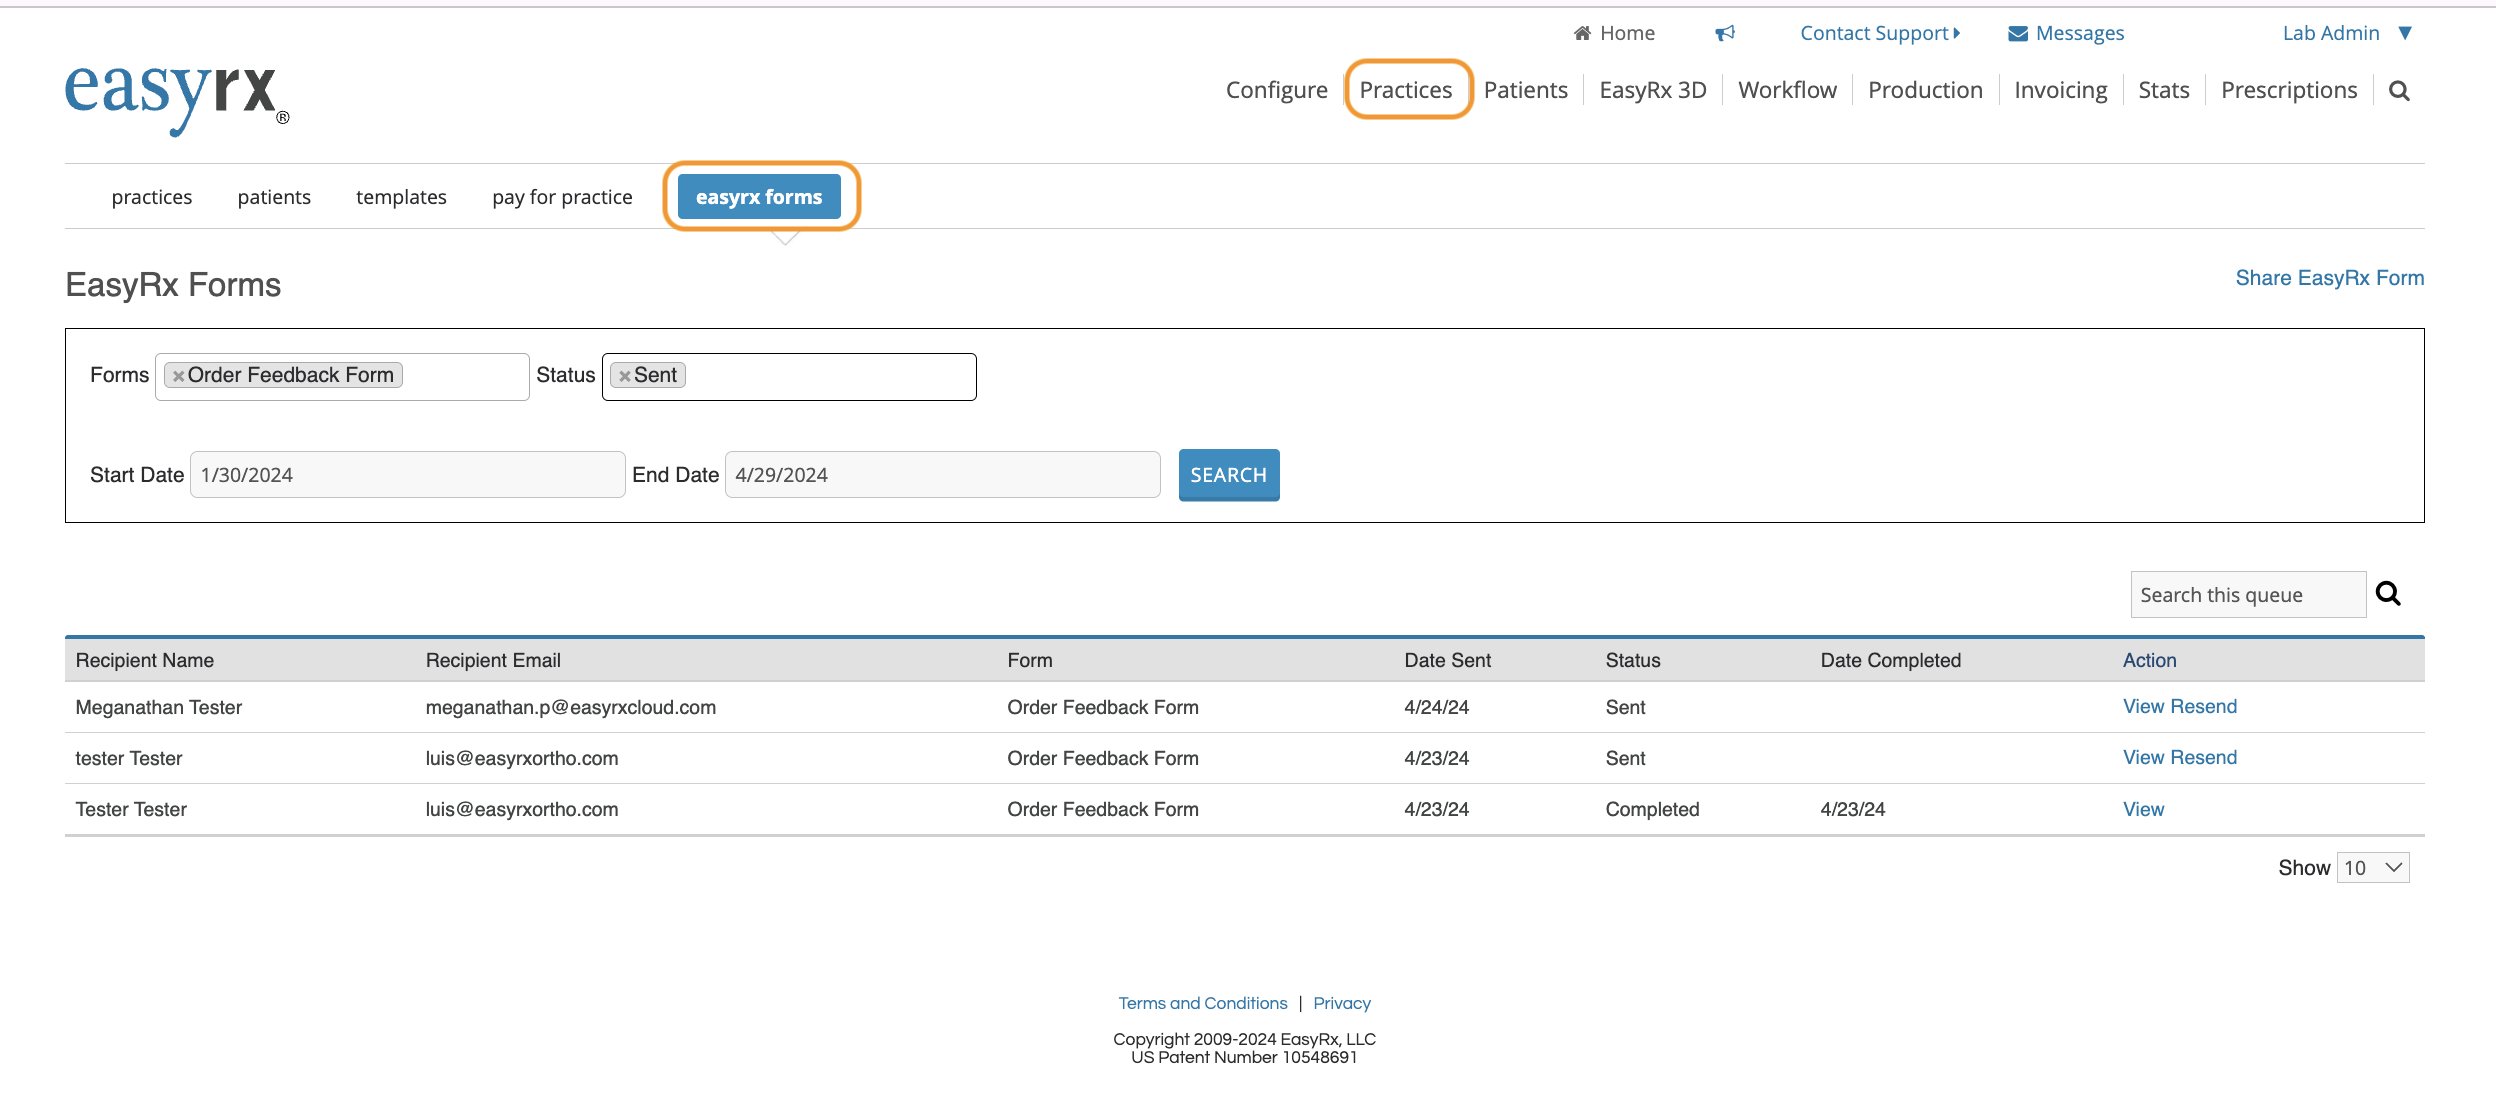The width and height of the screenshot is (2496, 1114).
Task: Click the Messages envelope icon
Action: (2018, 34)
